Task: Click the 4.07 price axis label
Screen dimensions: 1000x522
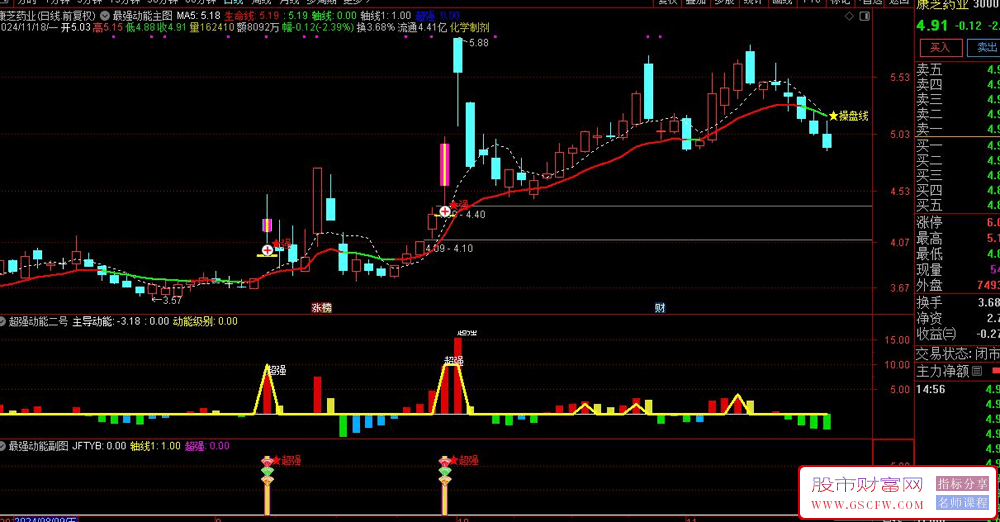Action: point(900,242)
